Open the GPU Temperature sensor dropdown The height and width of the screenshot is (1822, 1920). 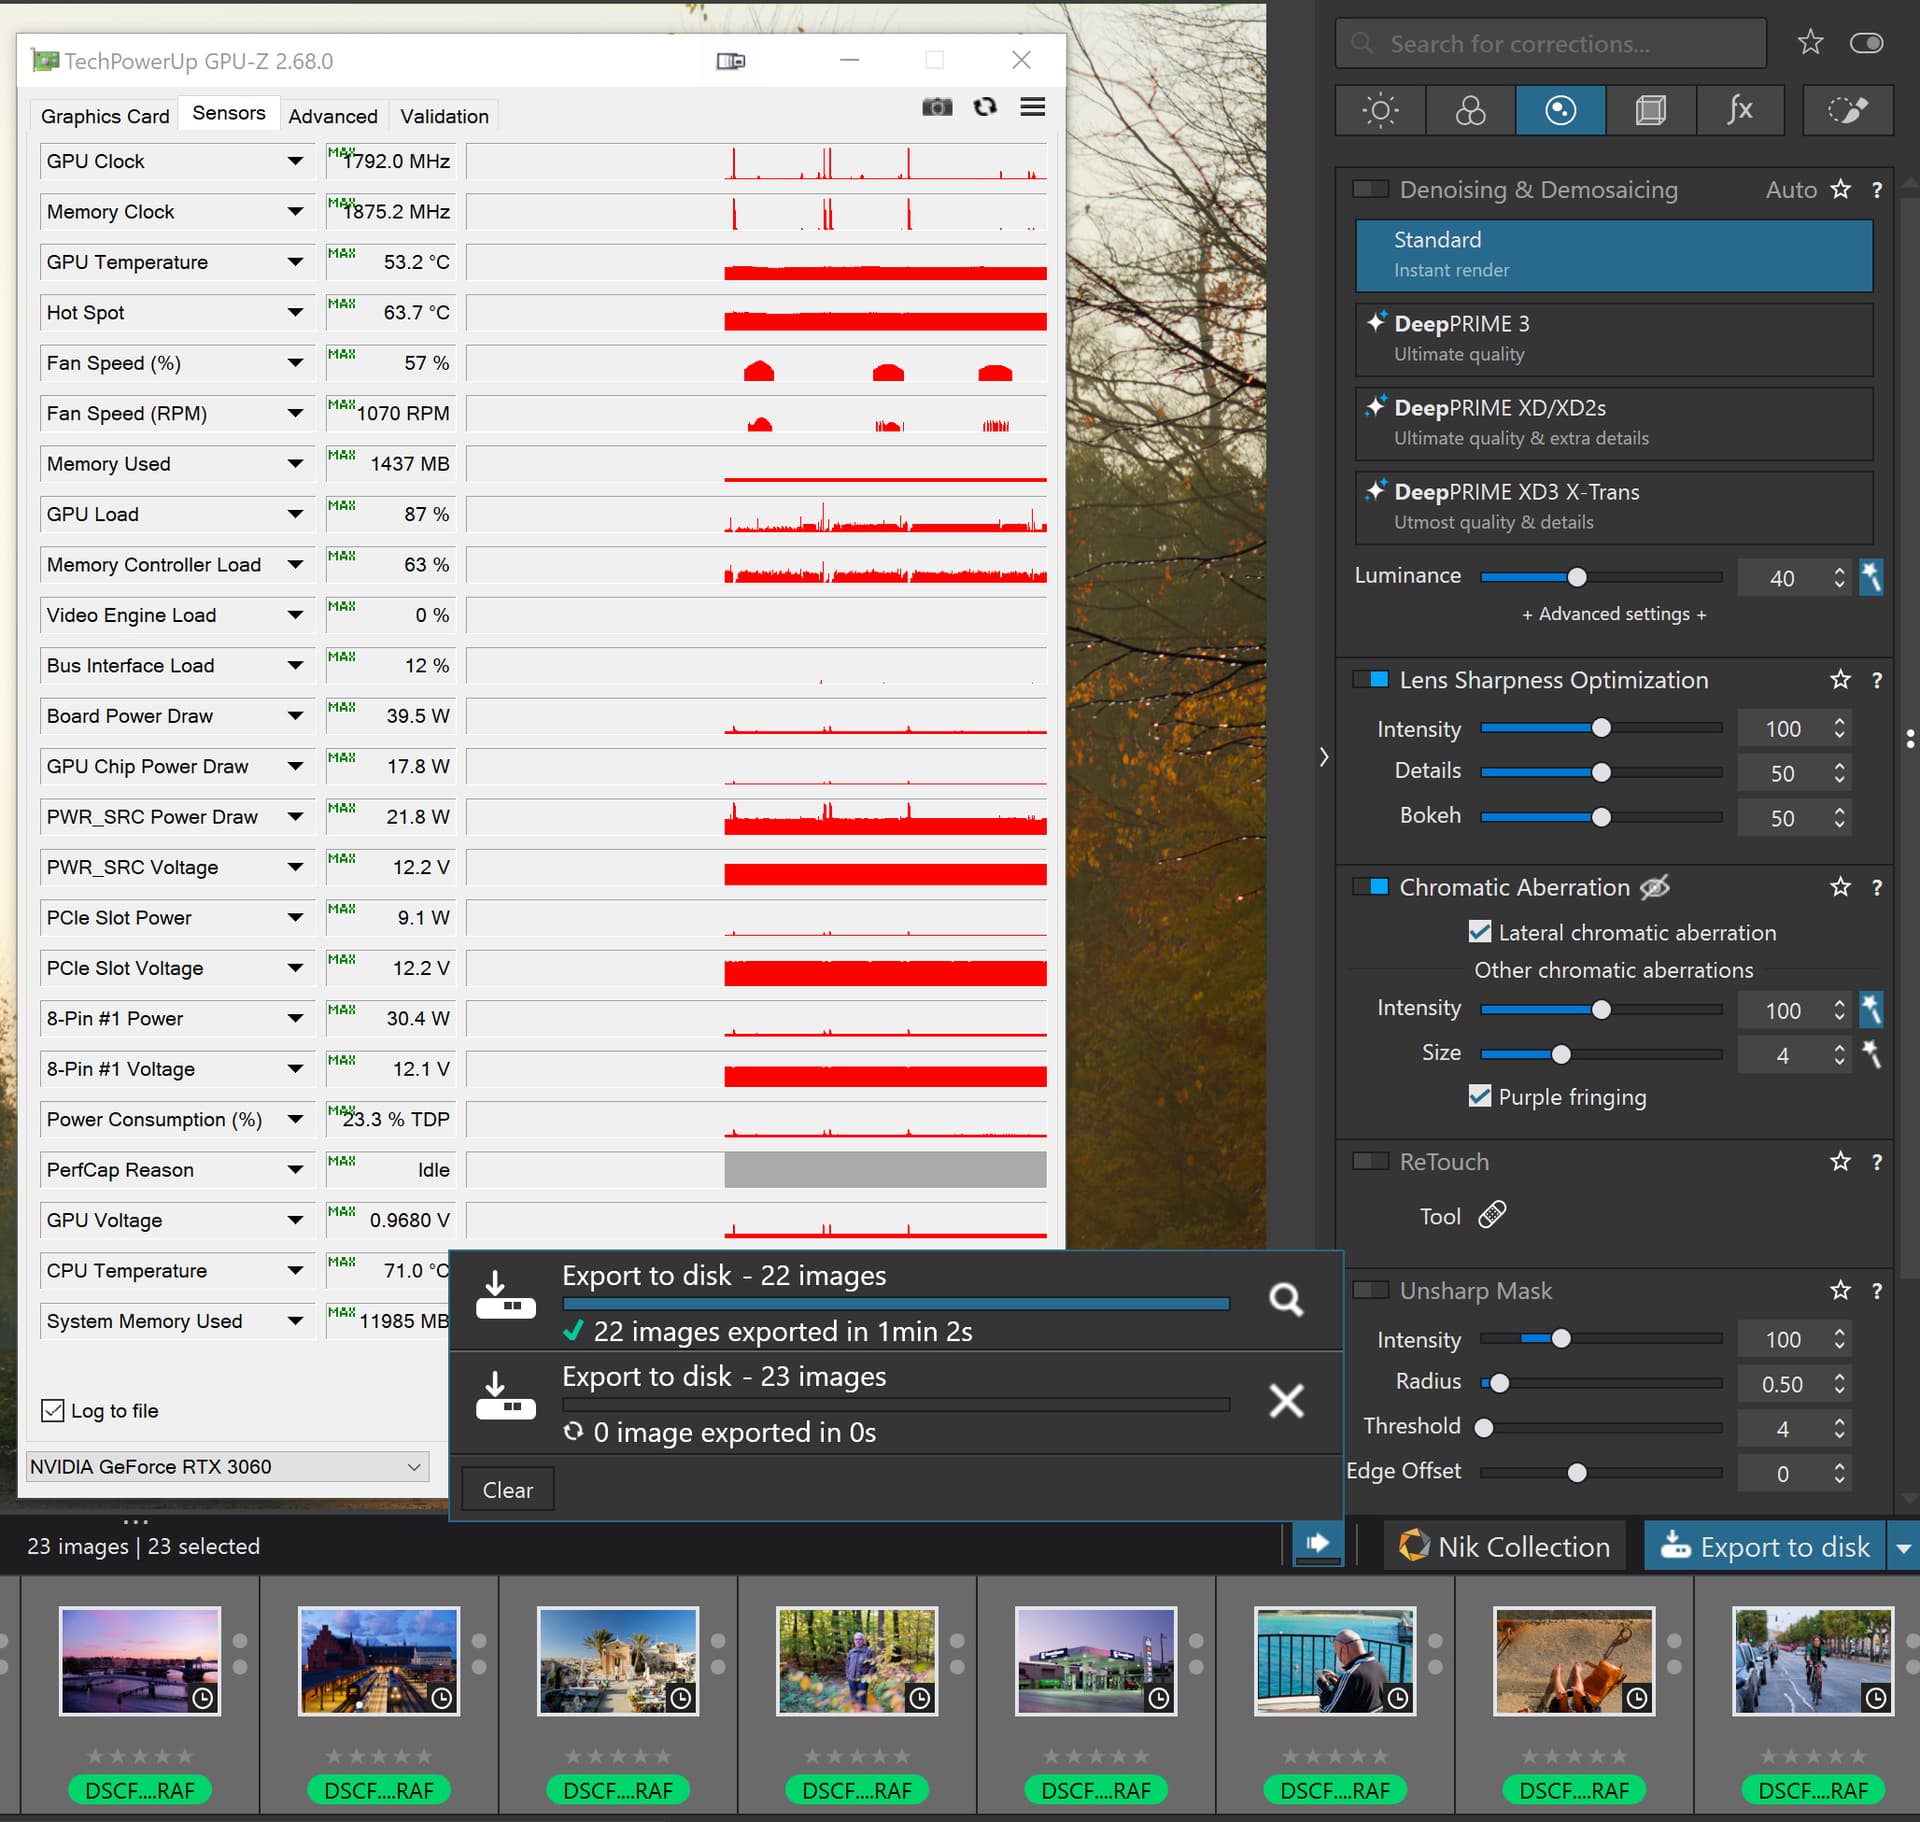click(295, 262)
